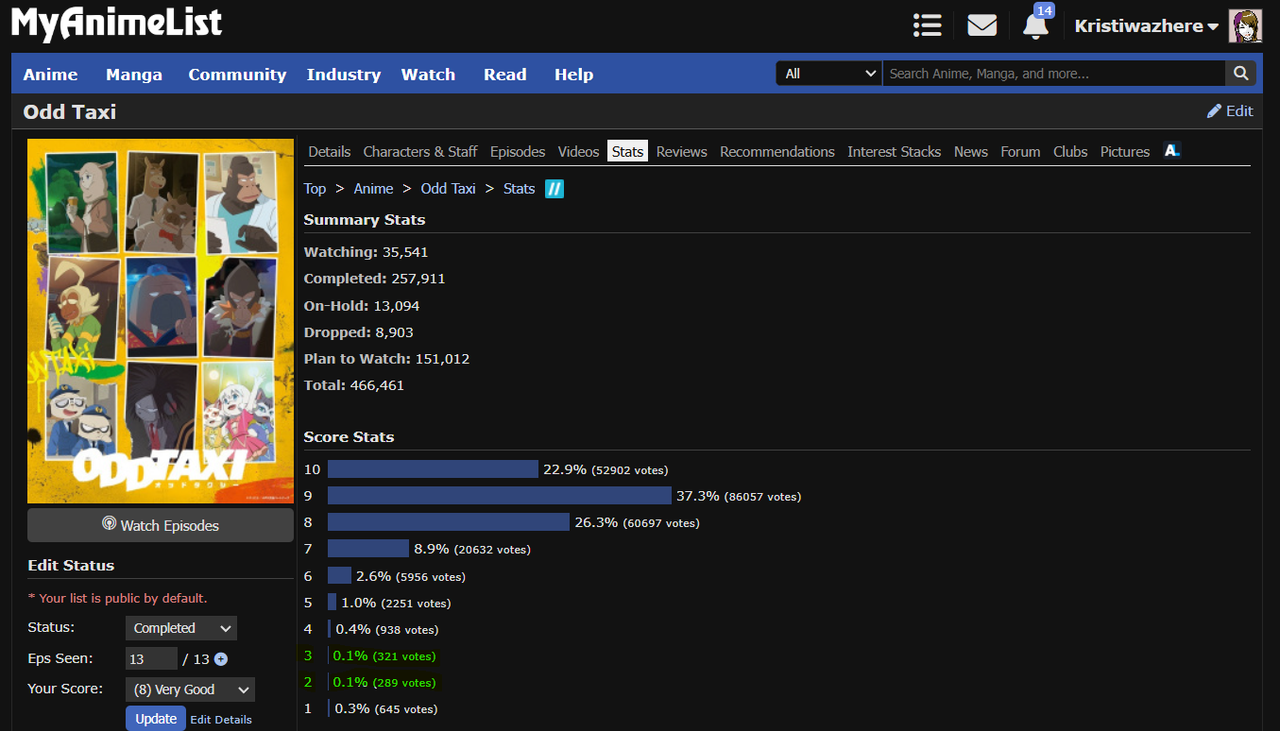Click the score 8 vote bar
The image size is (1280, 731).
click(x=449, y=522)
